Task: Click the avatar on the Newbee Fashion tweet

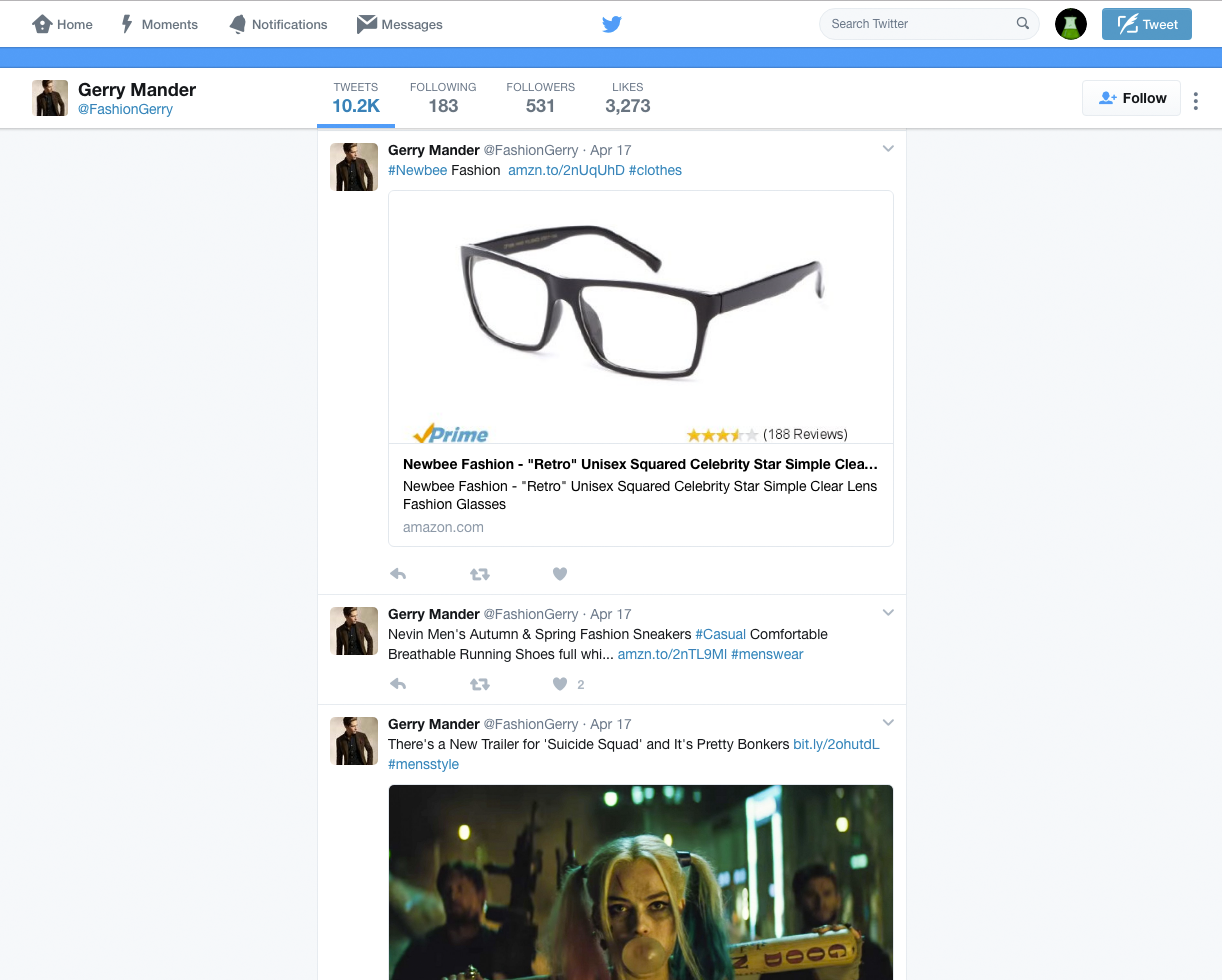Action: (354, 167)
